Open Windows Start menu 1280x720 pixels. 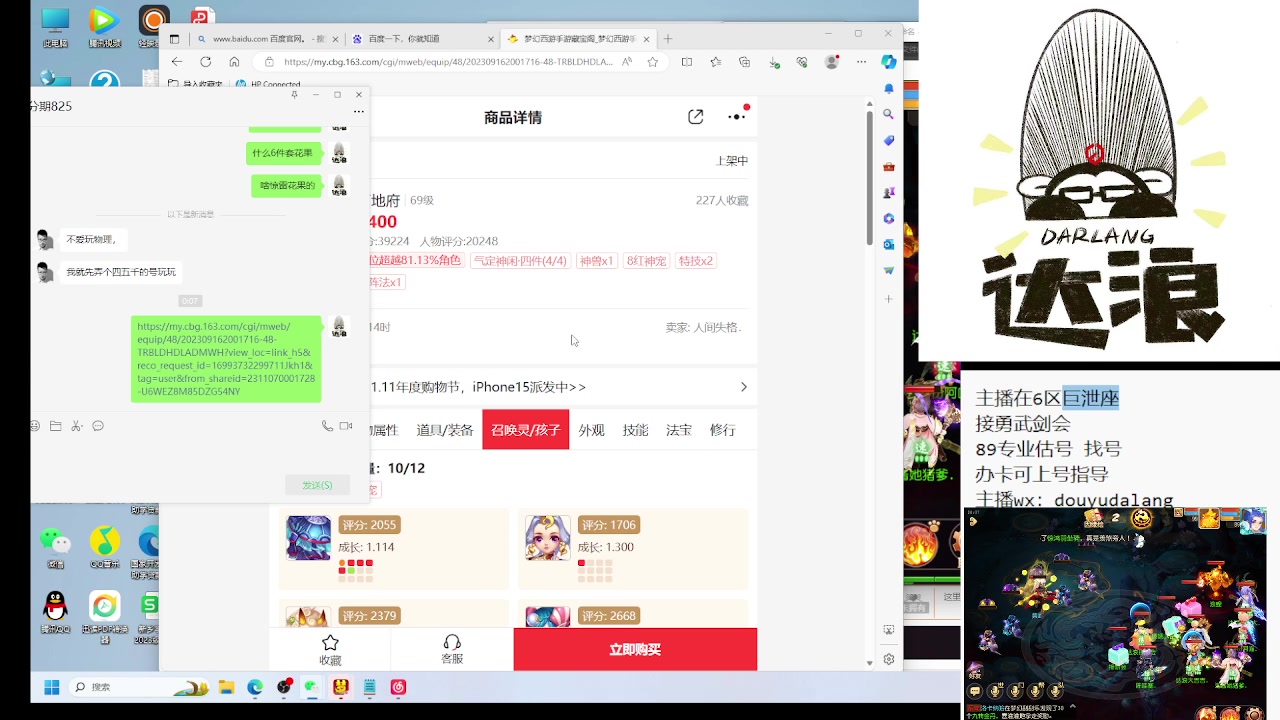pyautogui.click(x=52, y=687)
